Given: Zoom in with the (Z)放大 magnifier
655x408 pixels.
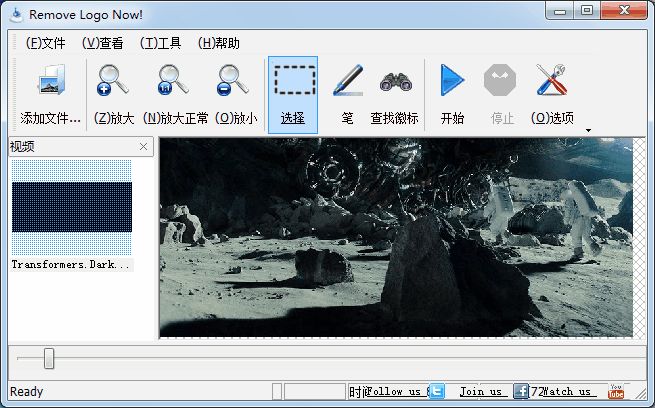Looking at the screenshot, I should [114, 95].
